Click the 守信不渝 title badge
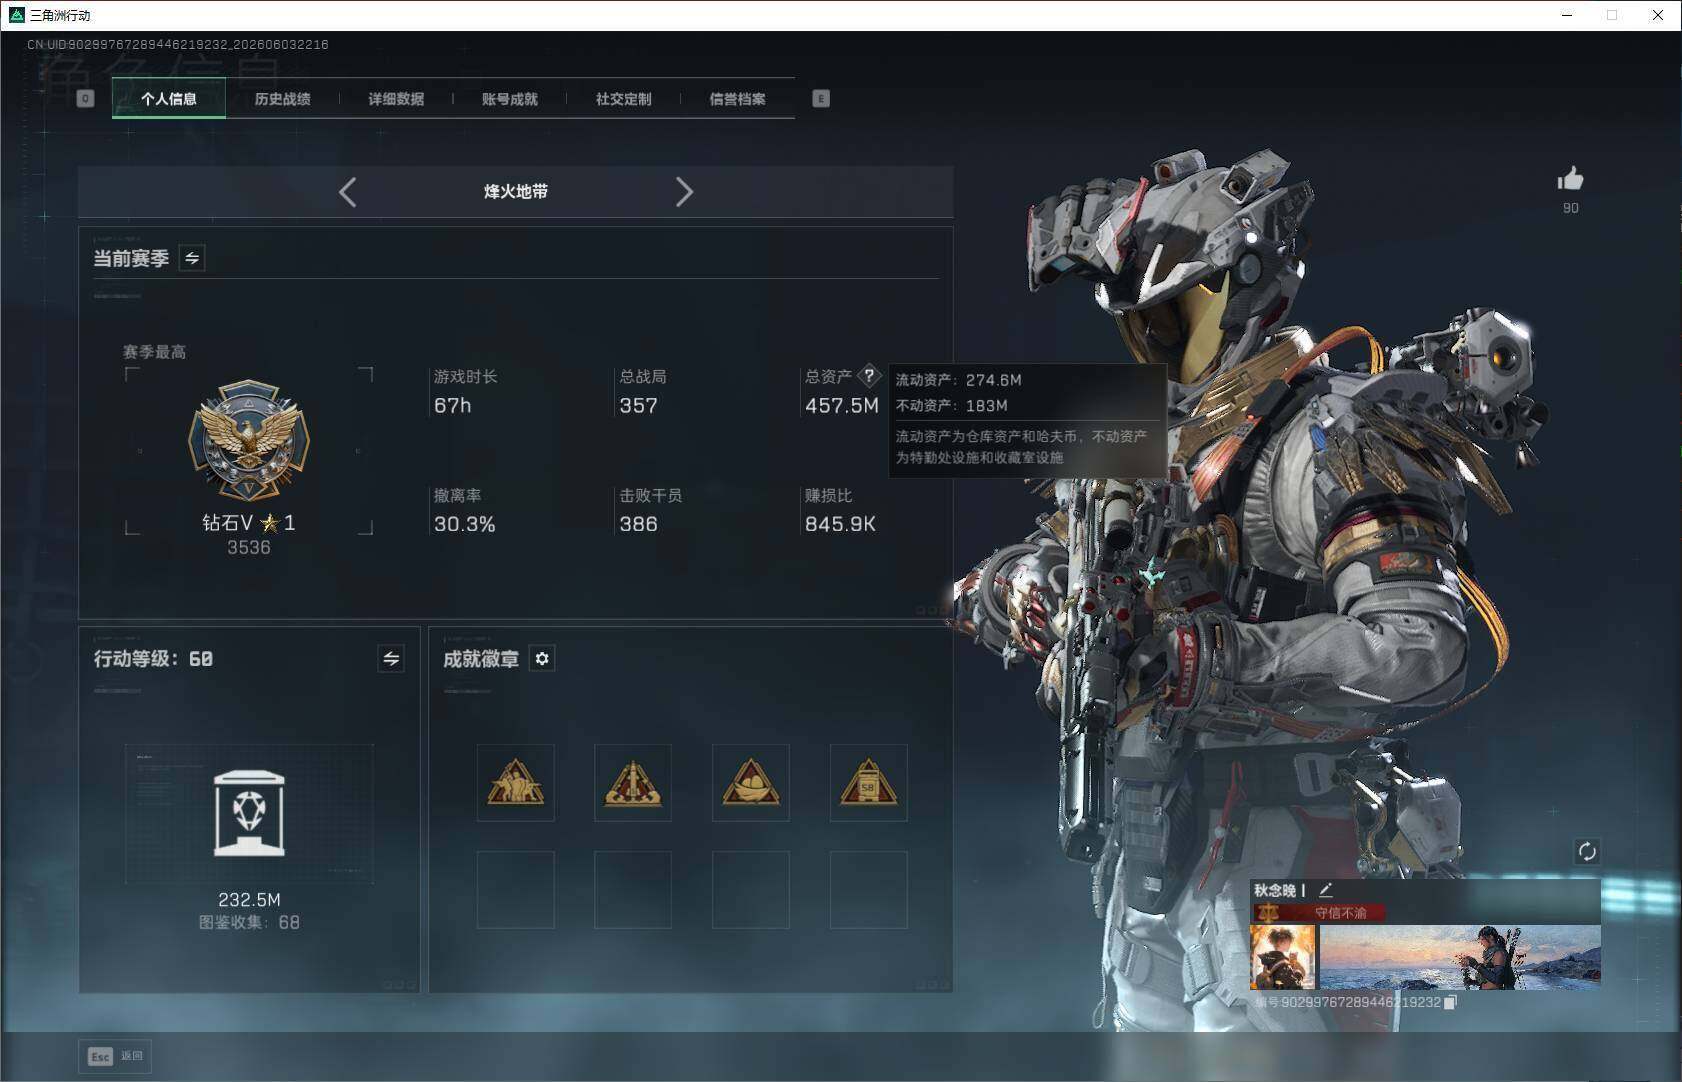 point(1319,912)
